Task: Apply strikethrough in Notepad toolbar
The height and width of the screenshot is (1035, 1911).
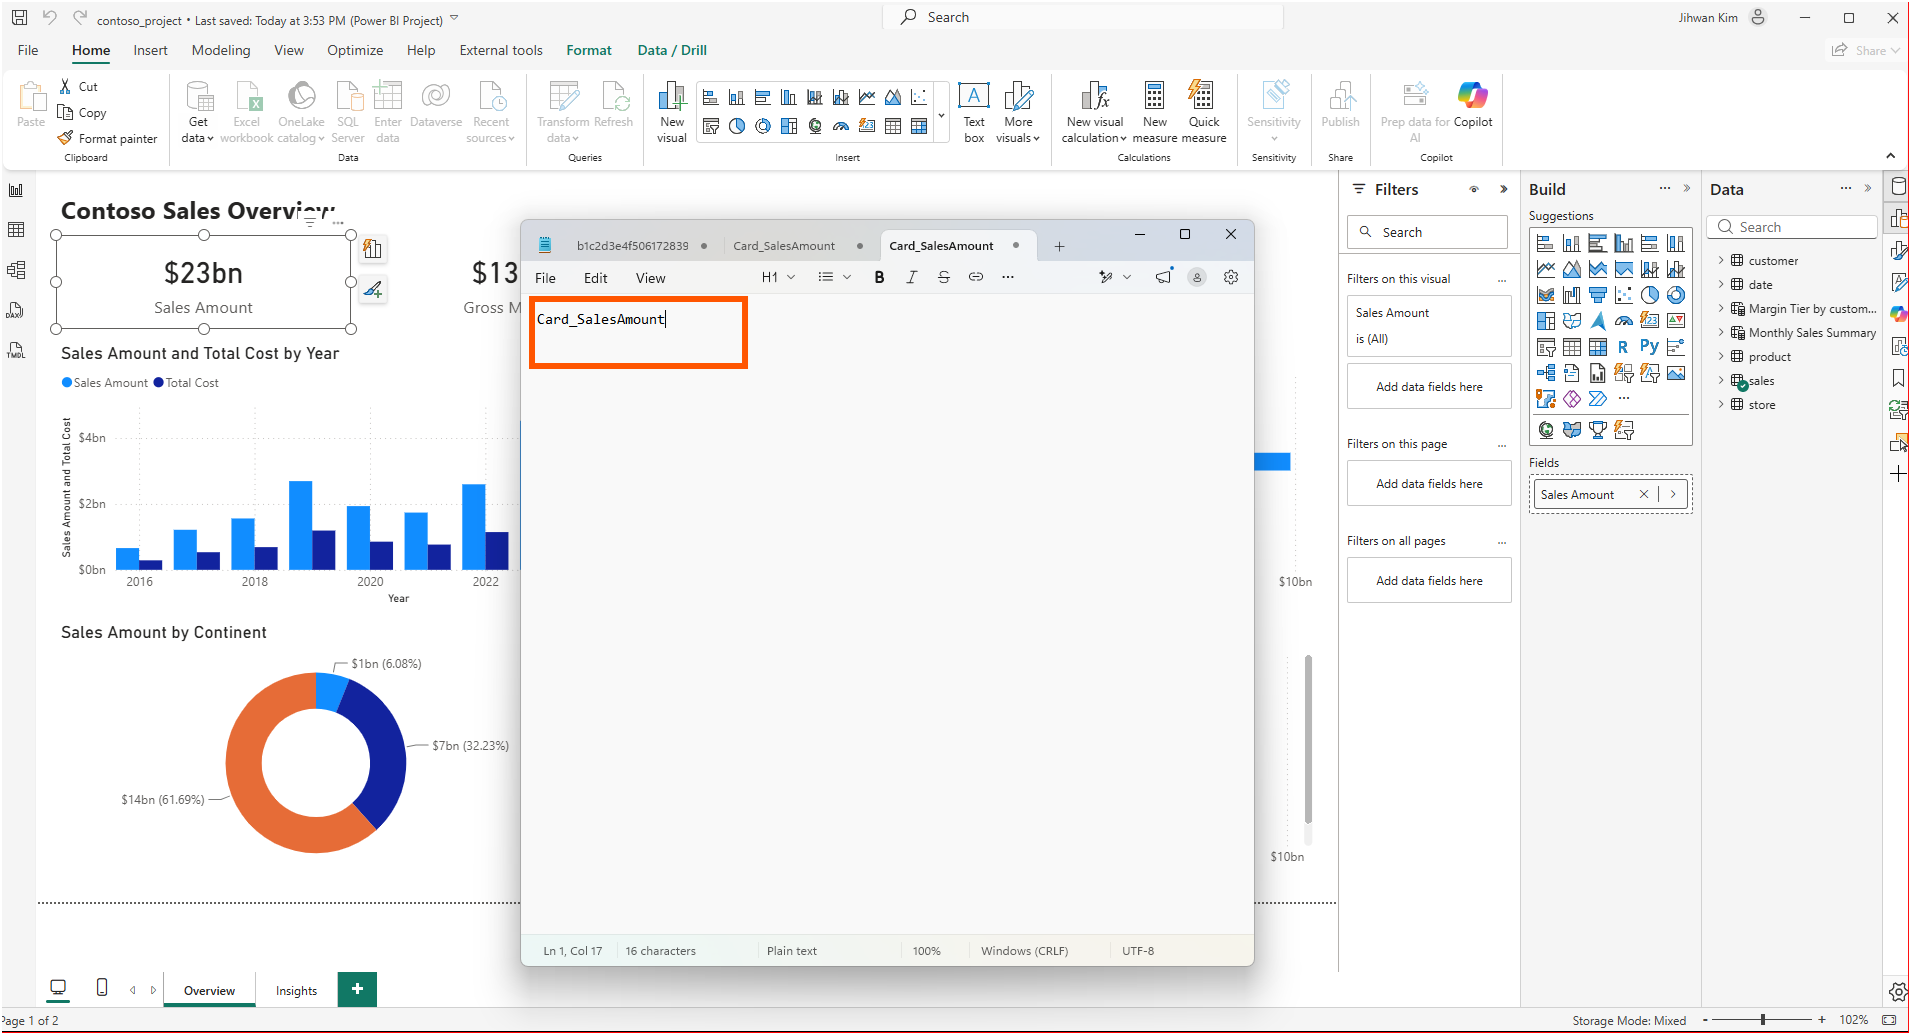Action: point(943,277)
